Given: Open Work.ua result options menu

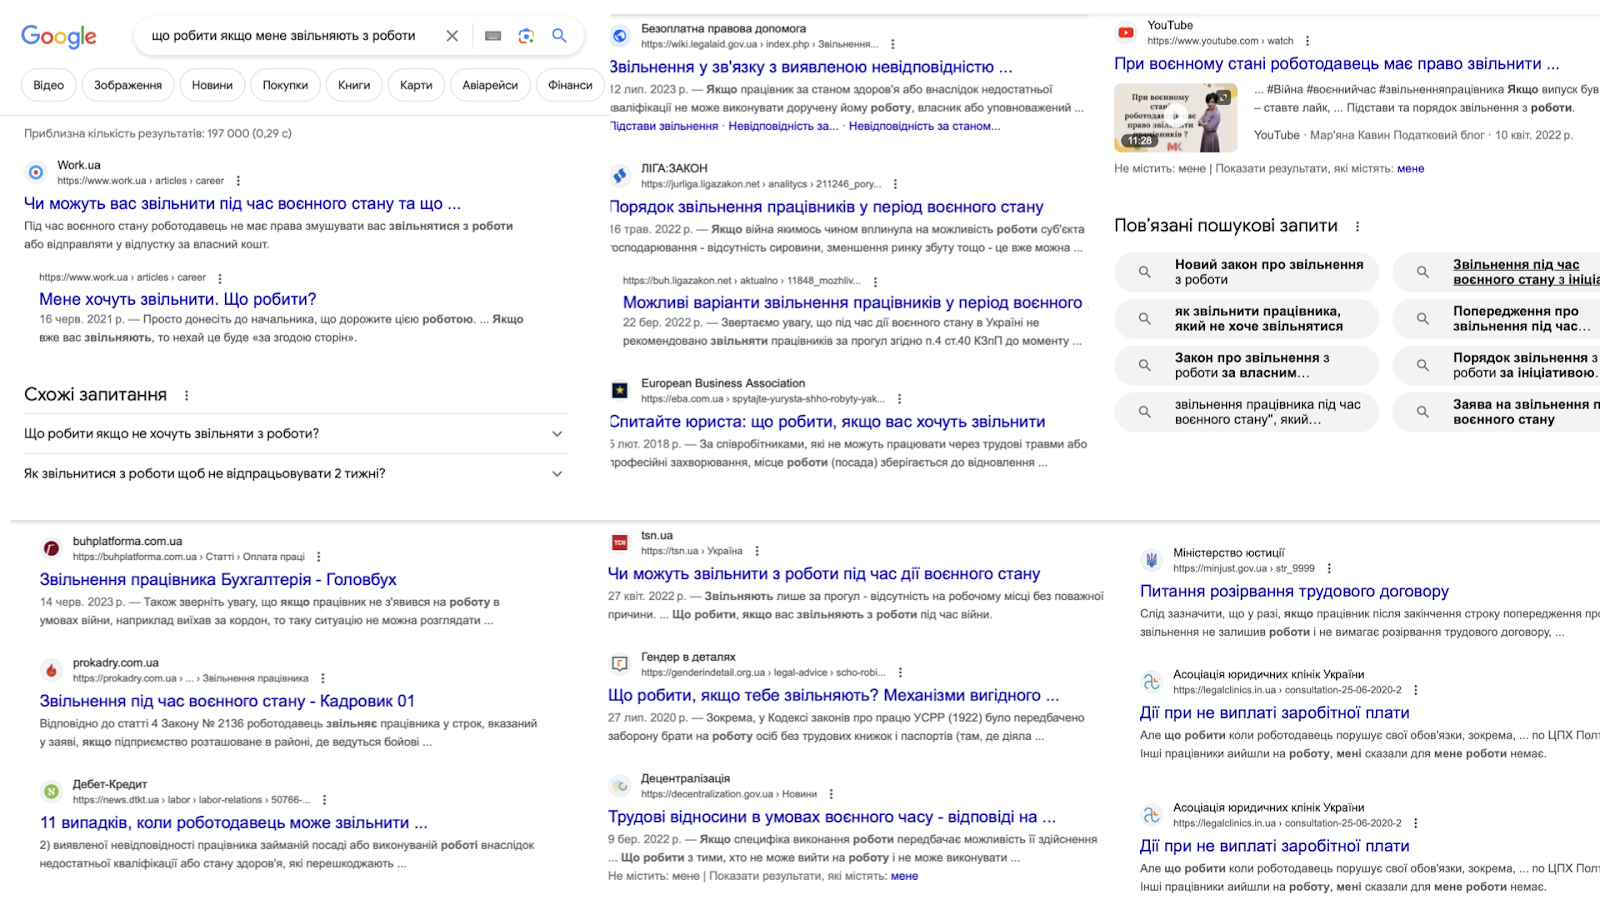Looking at the screenshot, I should click(238, 181).
